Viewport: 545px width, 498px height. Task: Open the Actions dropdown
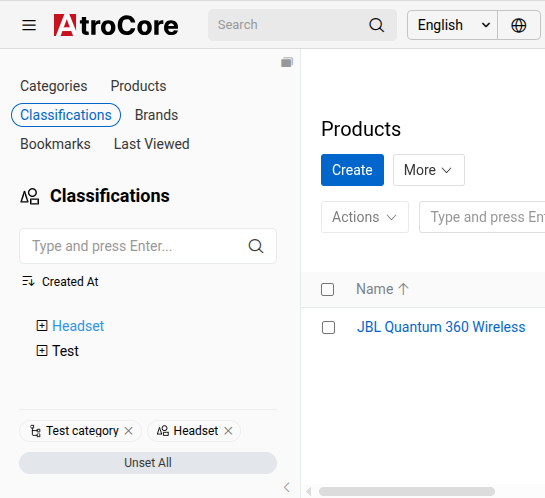click(365, 217)
